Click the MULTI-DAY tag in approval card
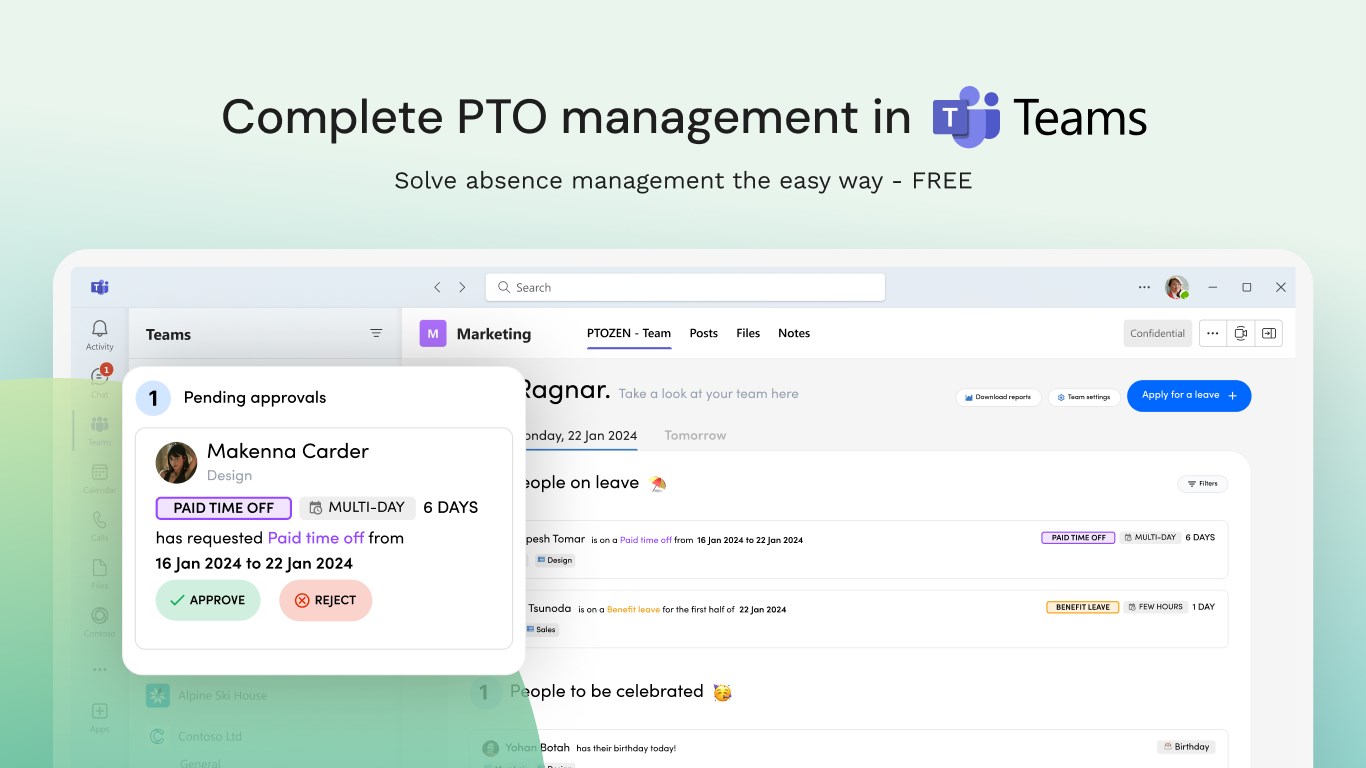 coord(357,508)
